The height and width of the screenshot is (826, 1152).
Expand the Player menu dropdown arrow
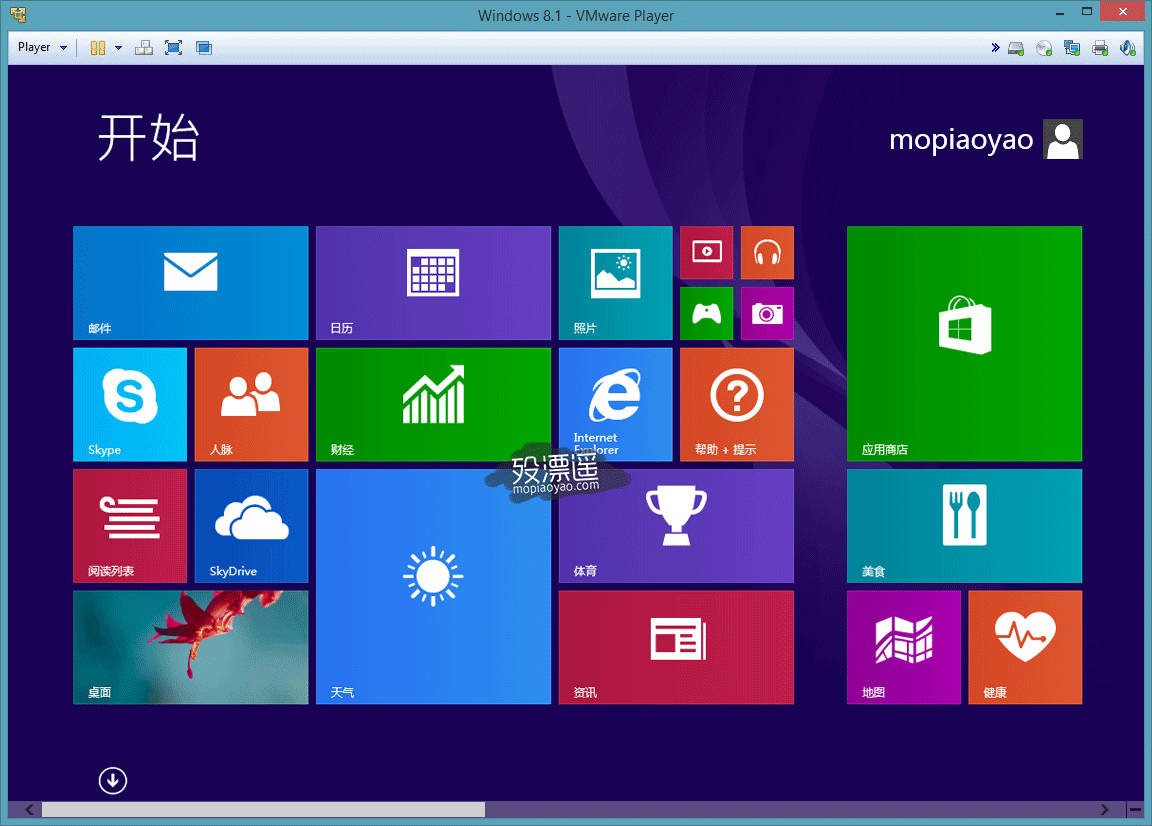pyautogui.click(x=63, y=48)
